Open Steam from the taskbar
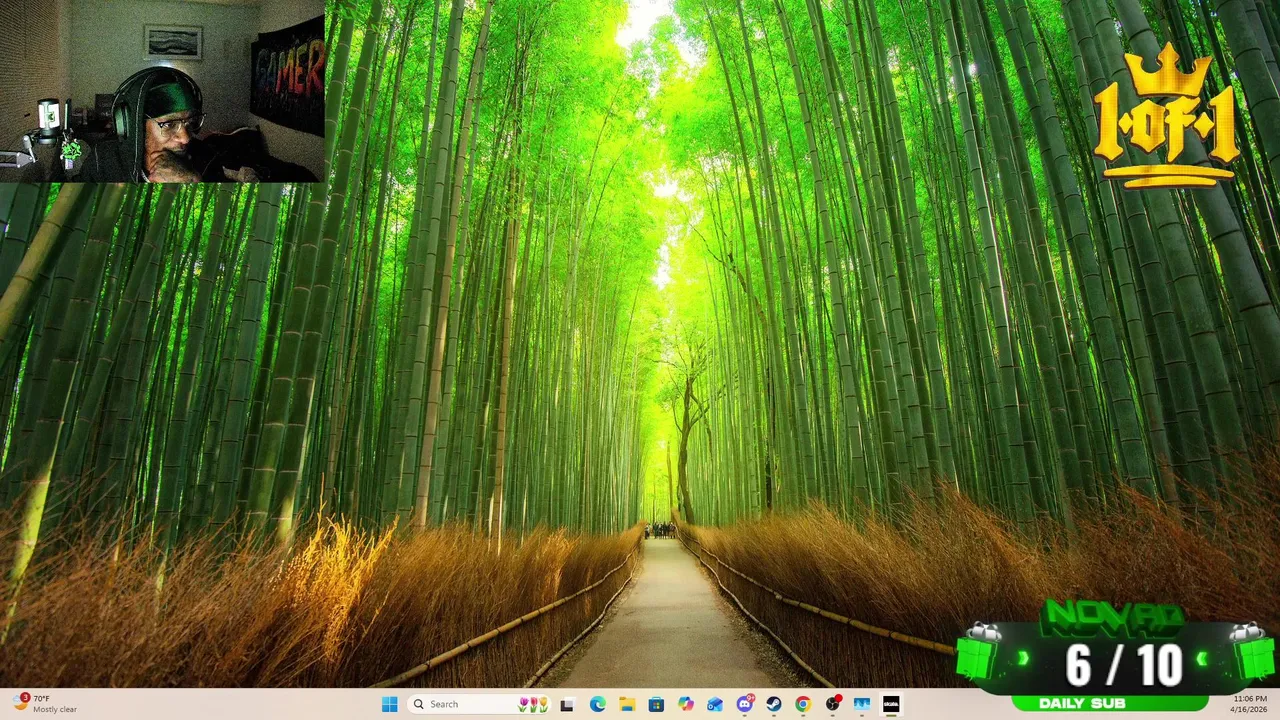Image resolution: width=1280 pixels, height=720 pixels. pos(773,704)
